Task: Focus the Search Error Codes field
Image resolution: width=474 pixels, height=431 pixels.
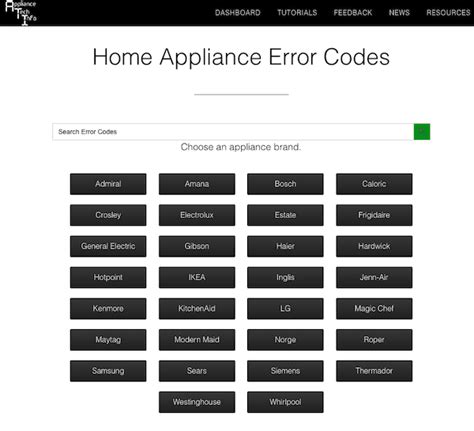Action: click(233, 132)
